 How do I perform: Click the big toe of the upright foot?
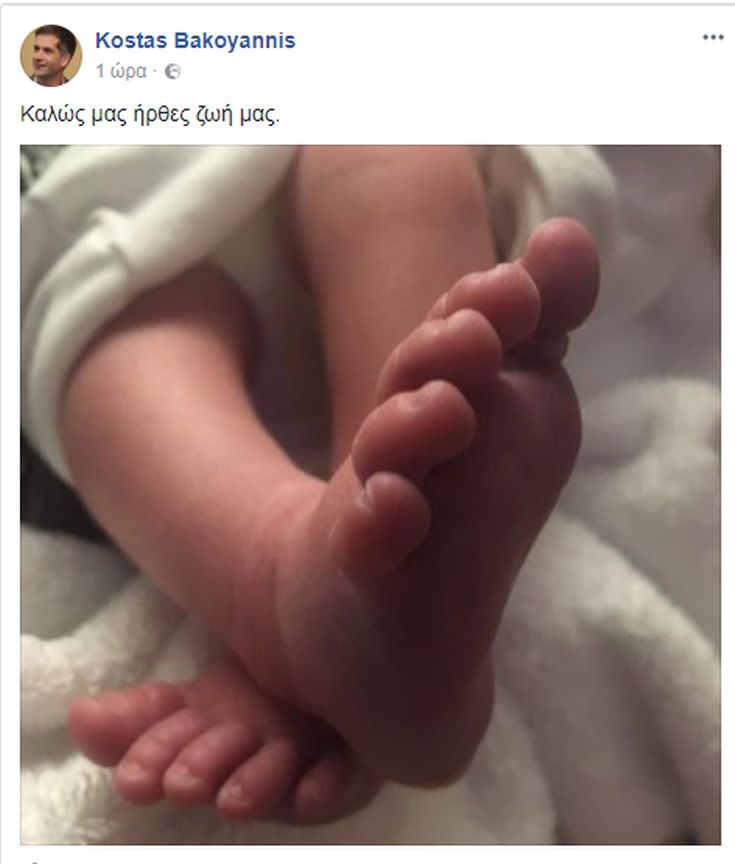tap(562, 276)
